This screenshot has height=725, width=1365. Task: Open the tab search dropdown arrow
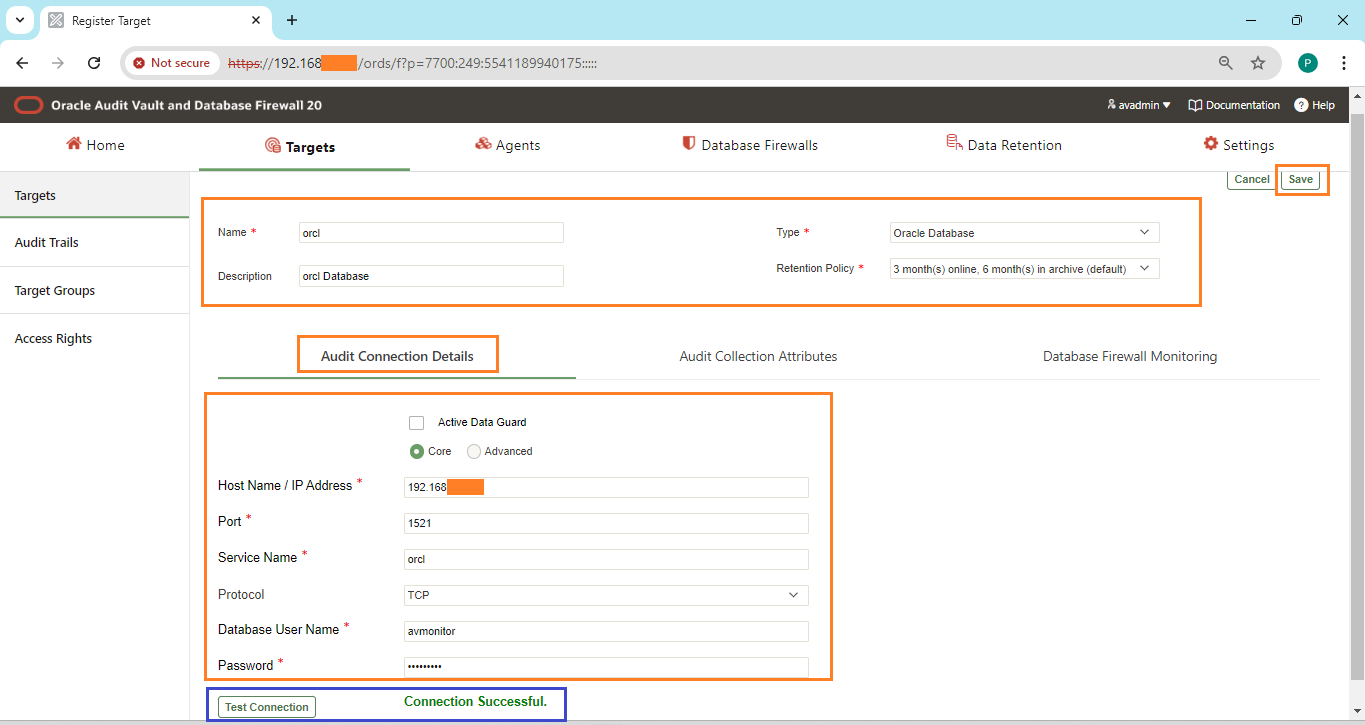tap(19, 20)
